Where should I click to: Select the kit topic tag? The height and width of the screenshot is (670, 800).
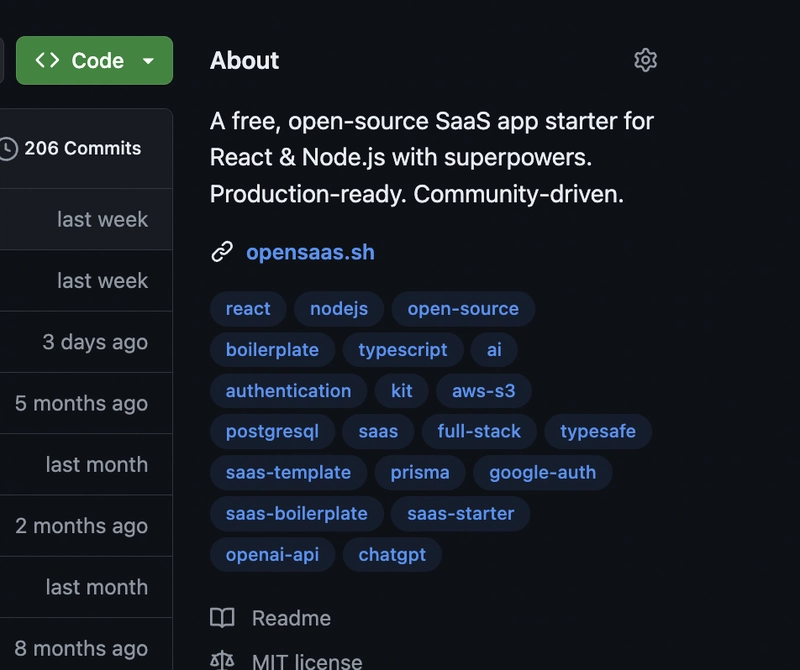tap(402, 390)
